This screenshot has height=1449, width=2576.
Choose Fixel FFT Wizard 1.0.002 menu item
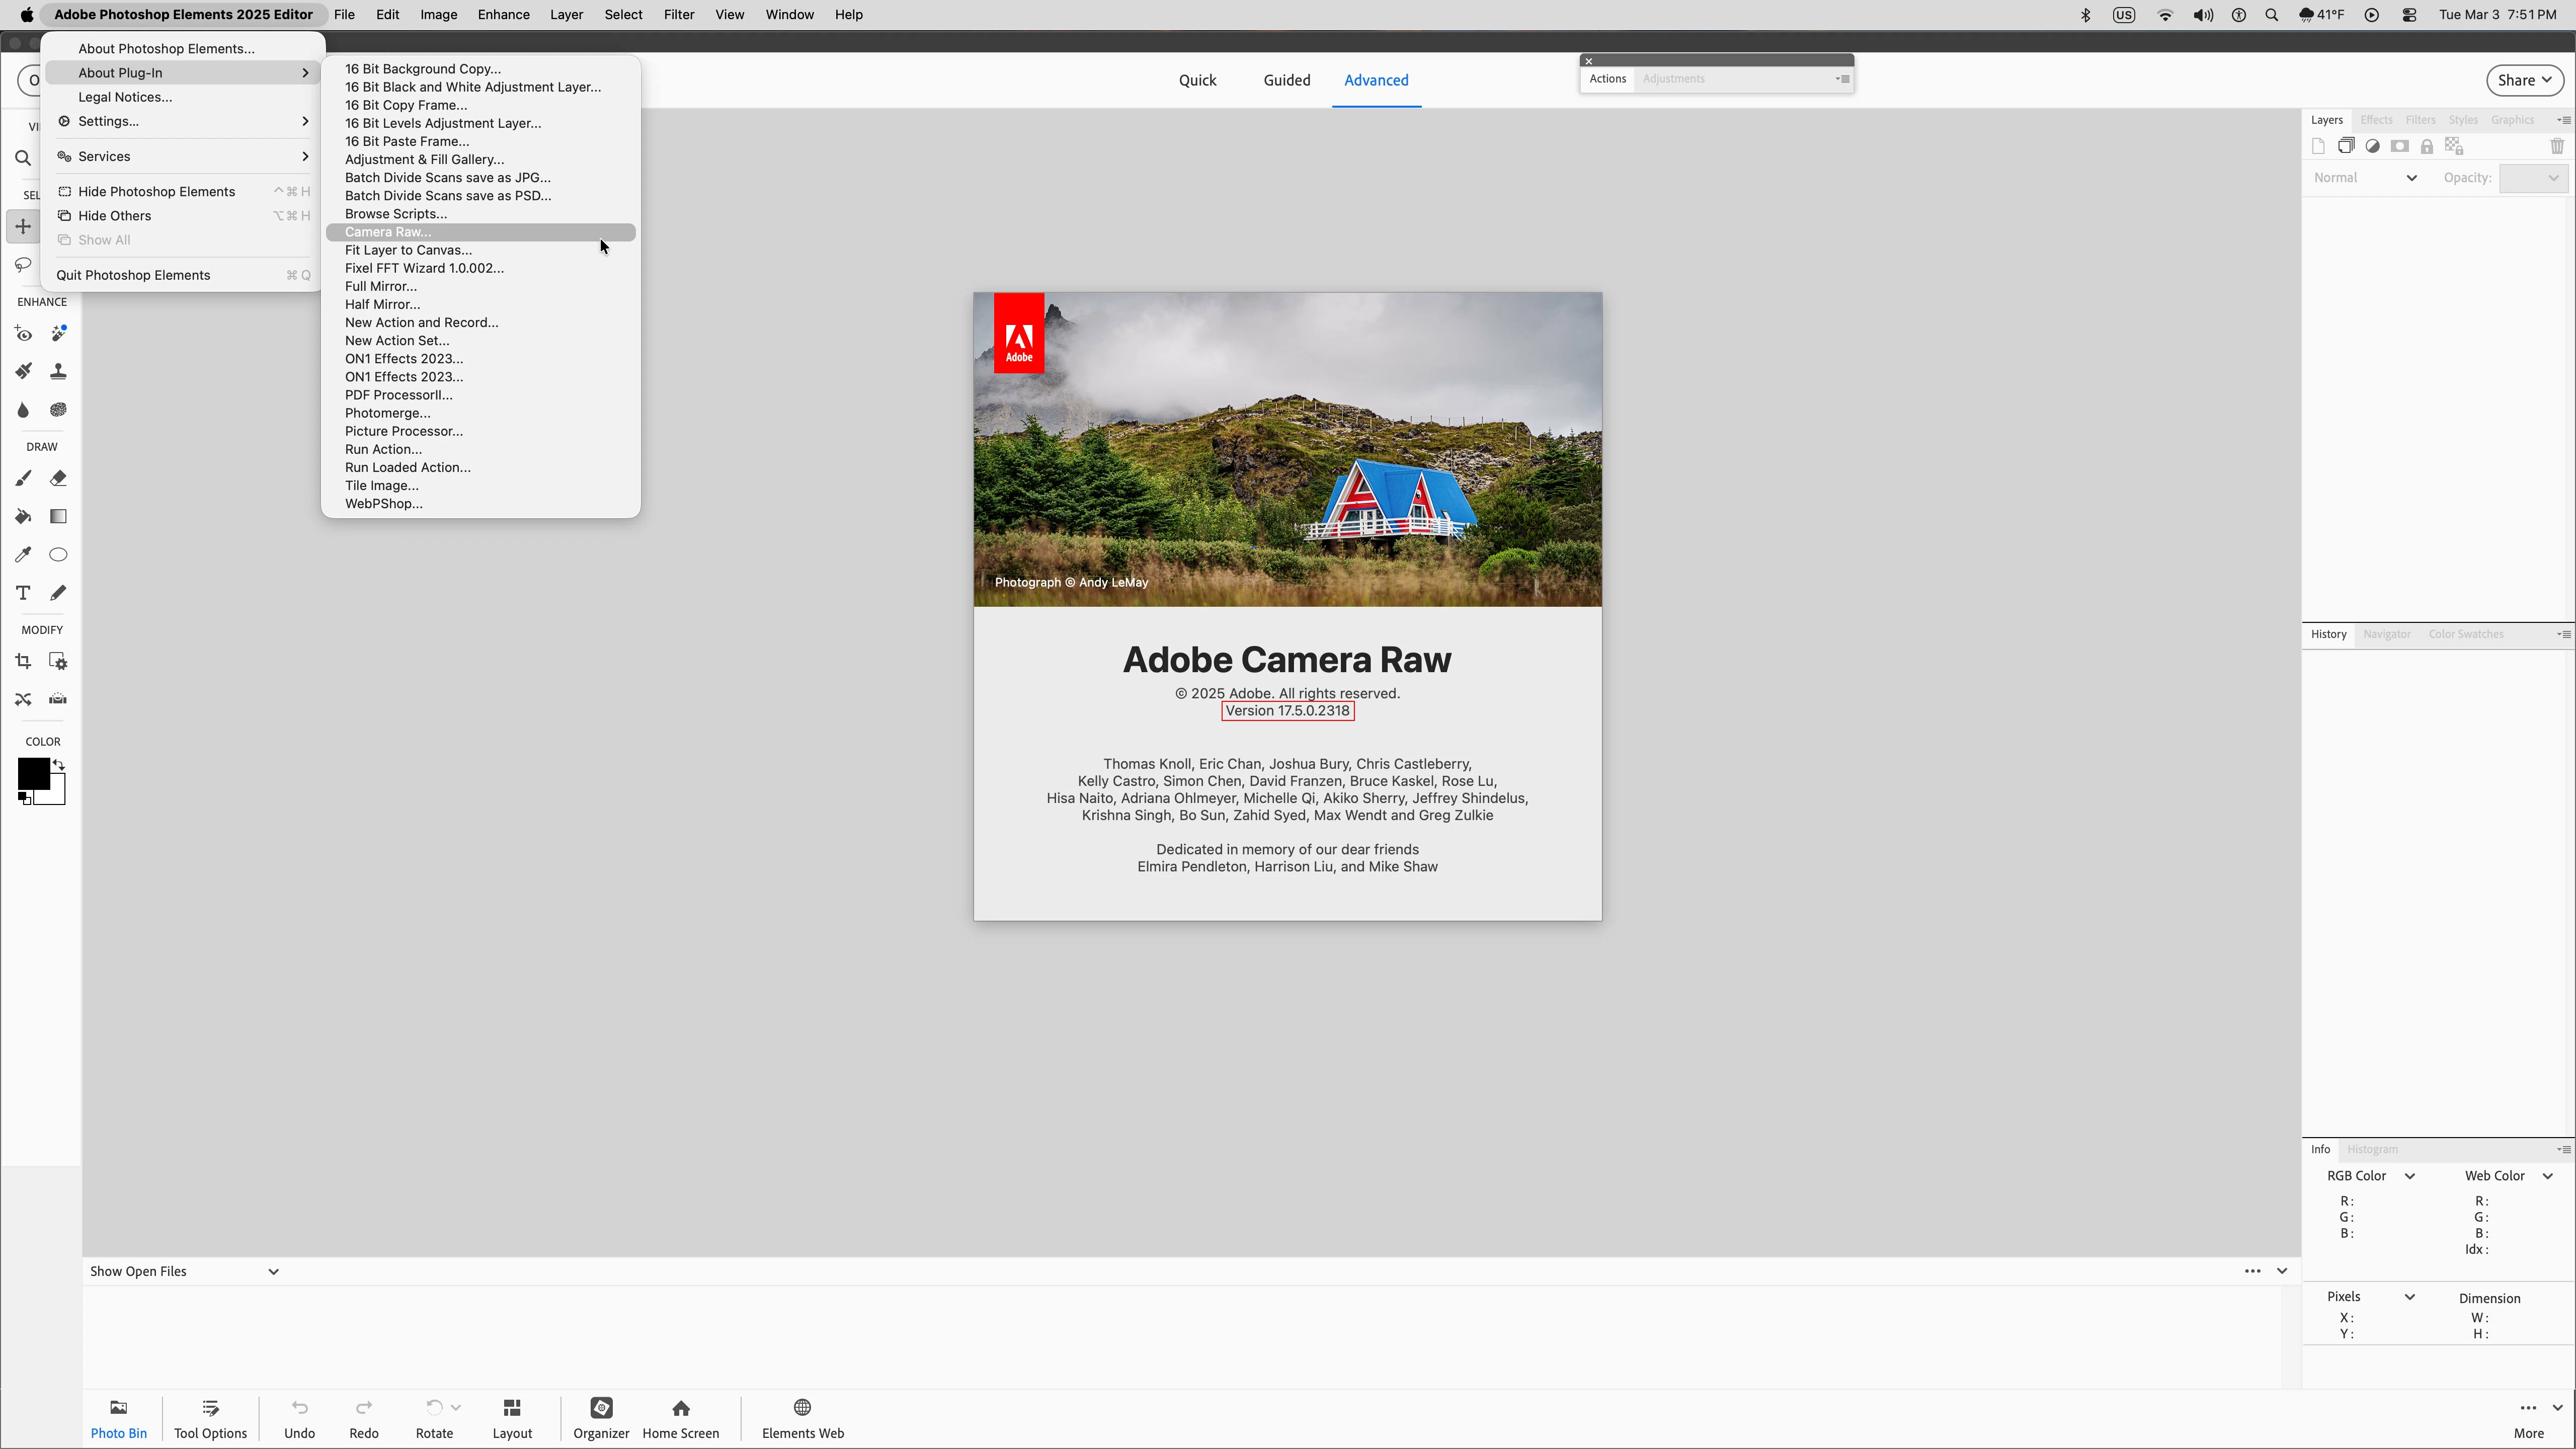pos(424,268)
